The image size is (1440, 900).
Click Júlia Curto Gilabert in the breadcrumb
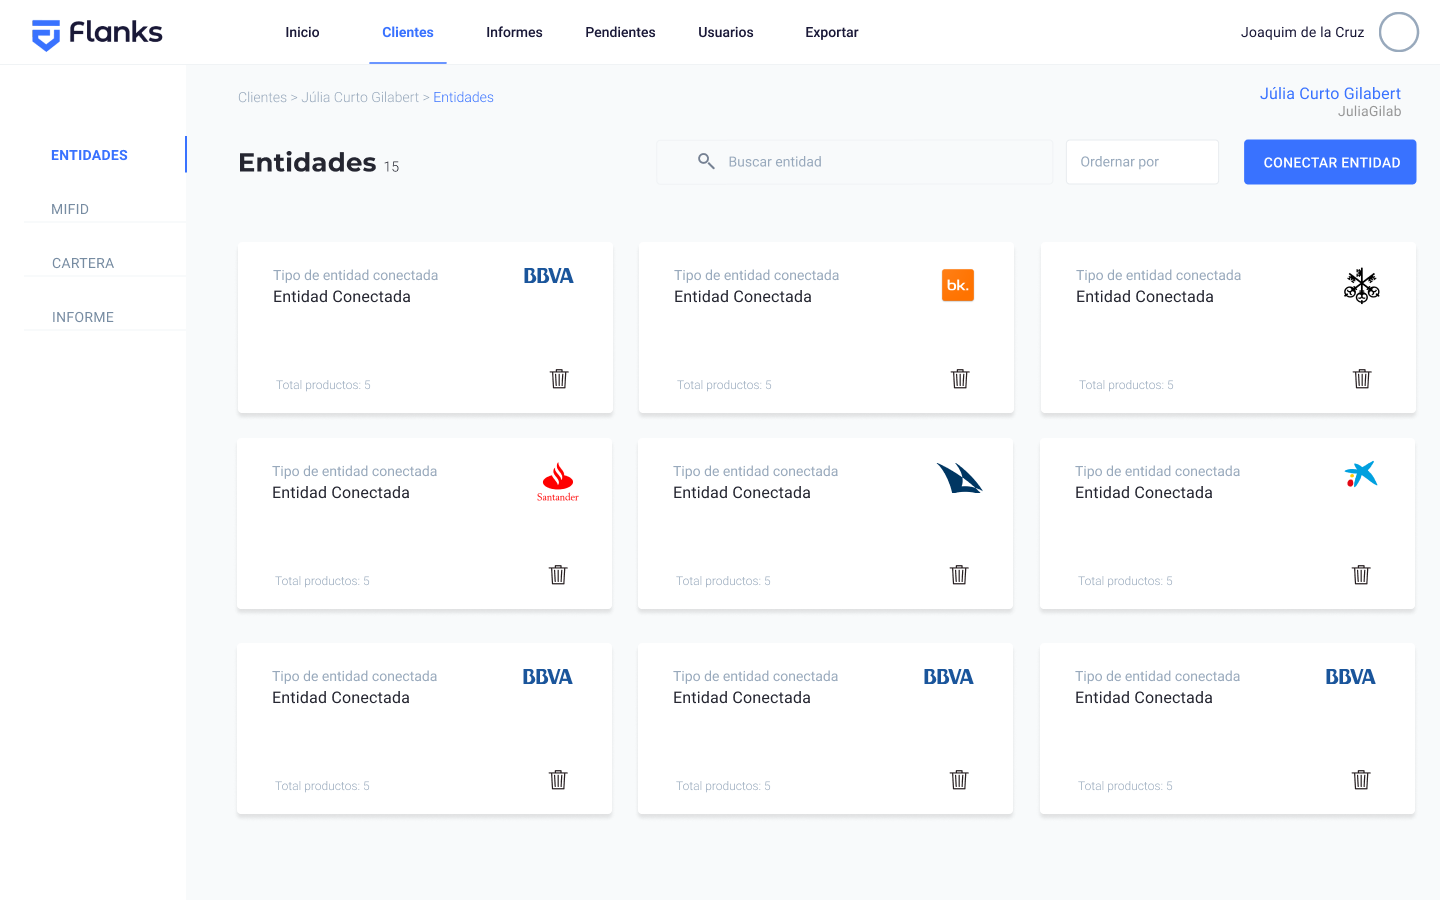coord(360,97)
